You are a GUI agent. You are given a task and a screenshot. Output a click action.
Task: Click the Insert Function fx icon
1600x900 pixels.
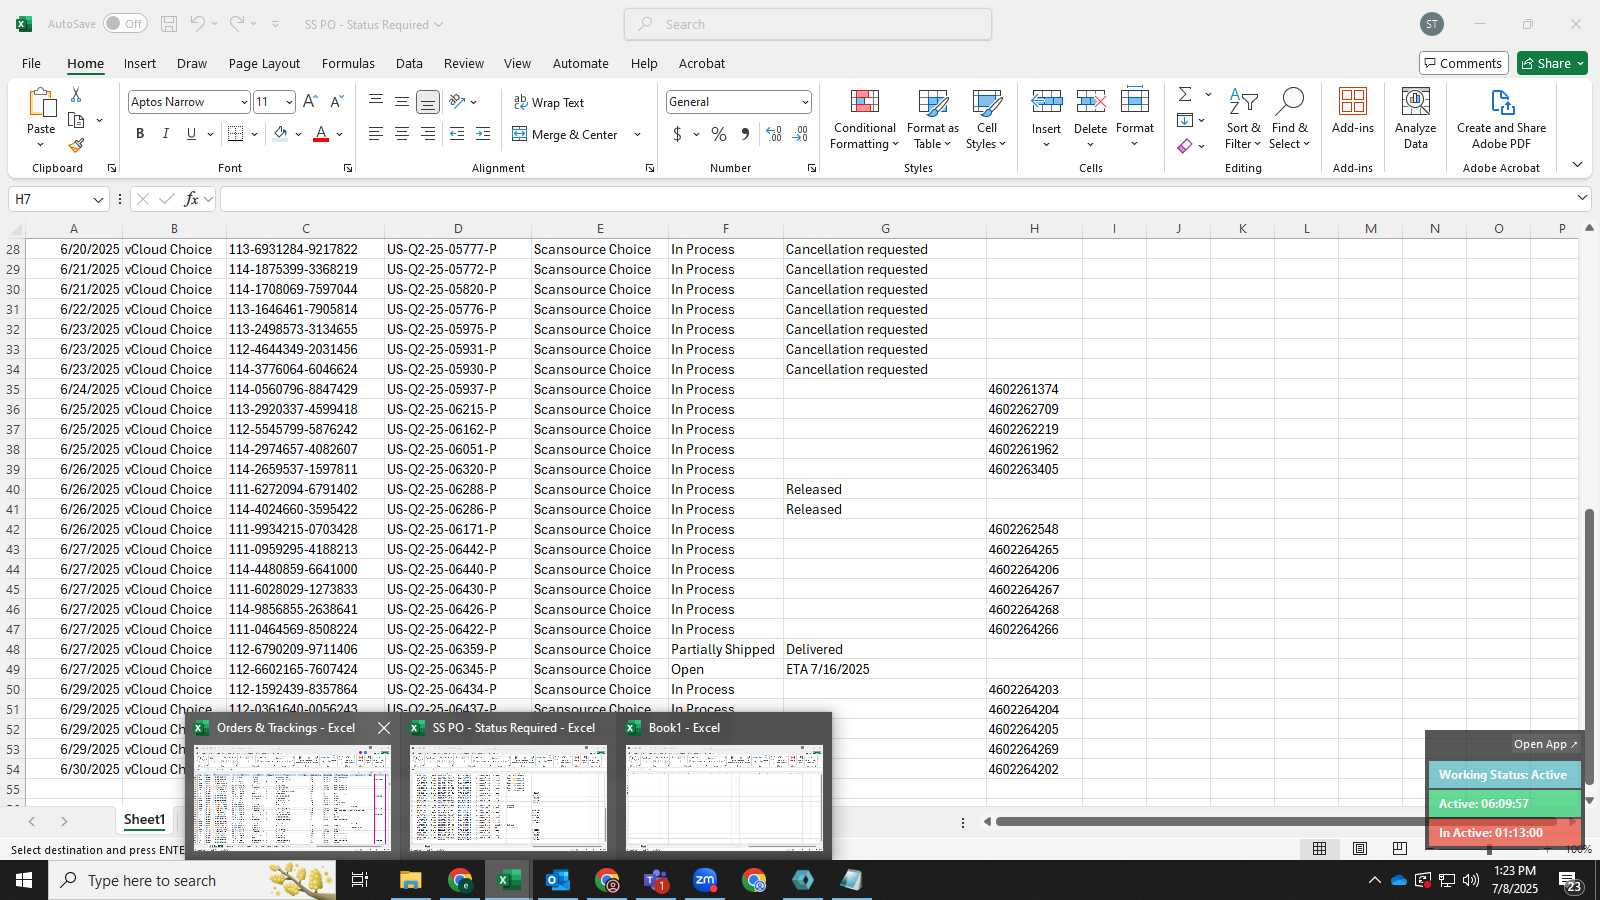(191, 199)
